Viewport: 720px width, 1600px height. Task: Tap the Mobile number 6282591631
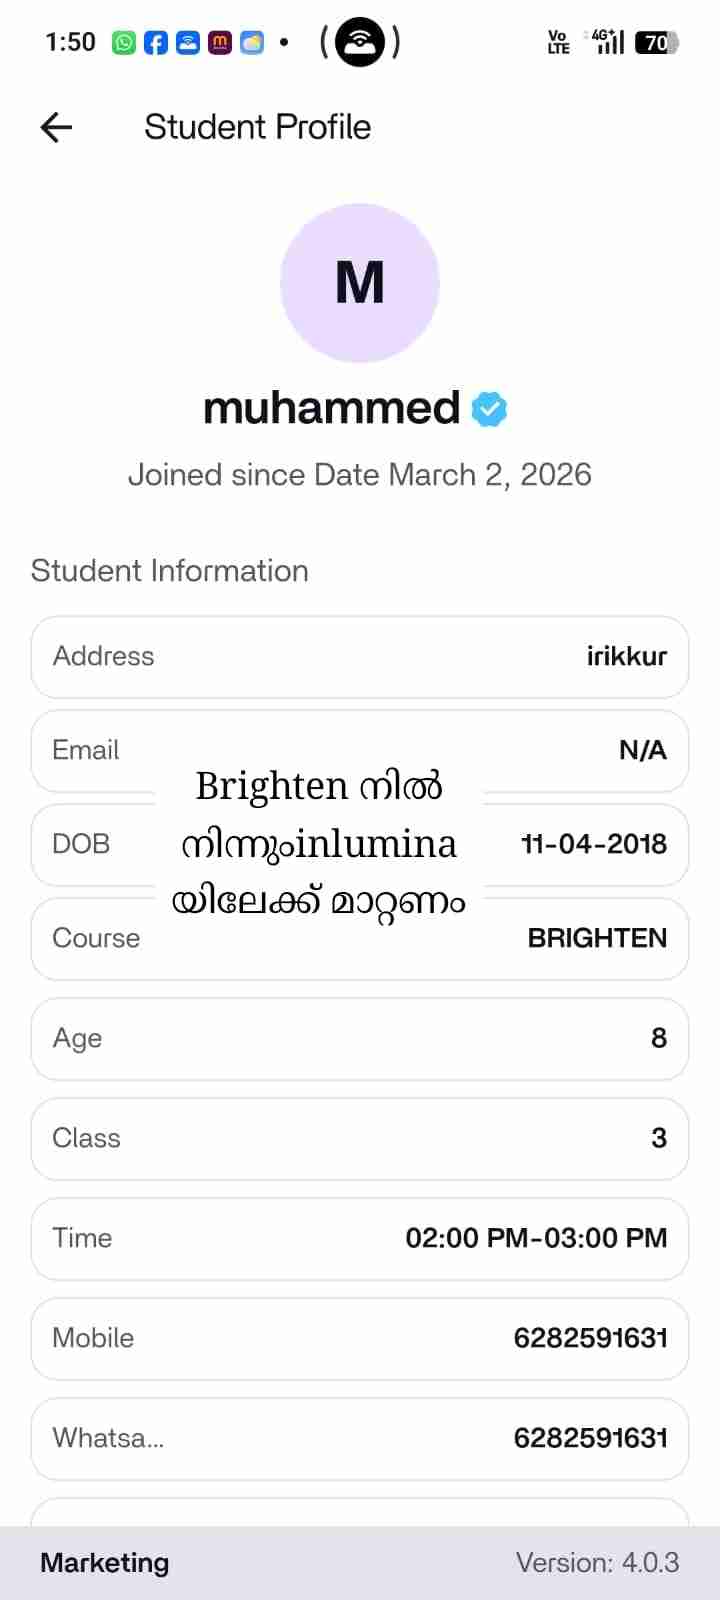(x=590, y=1339)
